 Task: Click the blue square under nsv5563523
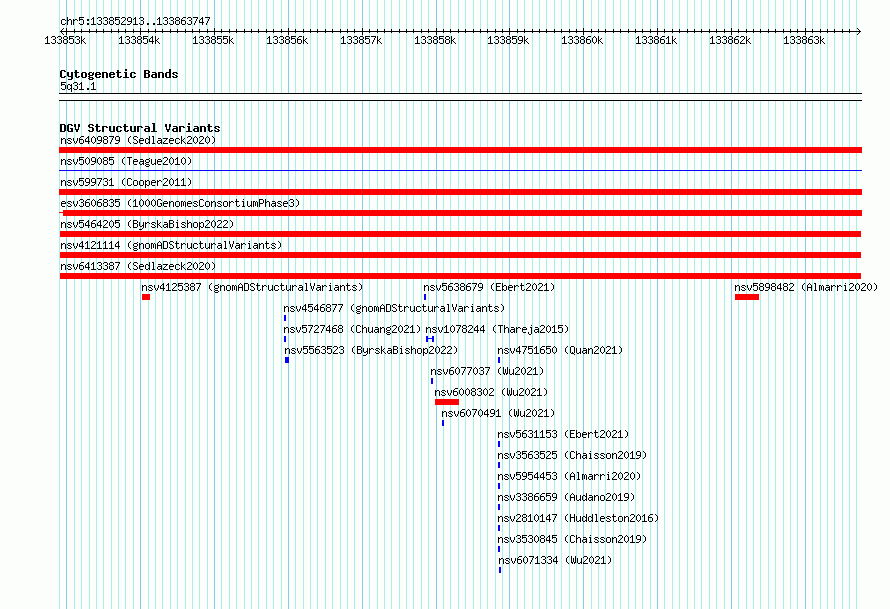tap(287, 360)
